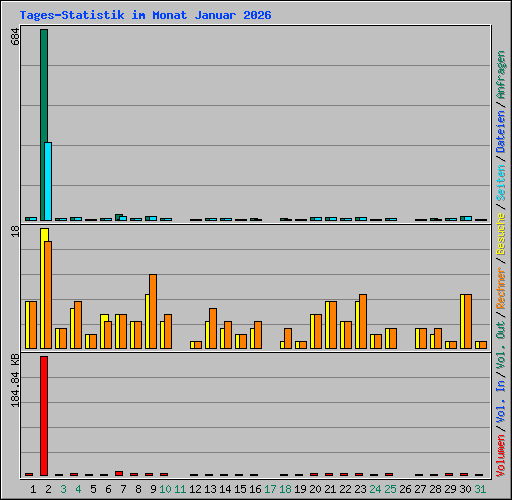Image resolution: width=512 pixels, height=500 pixels.
Task: Click day label 28 on the x-axis
Action: [435, 489]
